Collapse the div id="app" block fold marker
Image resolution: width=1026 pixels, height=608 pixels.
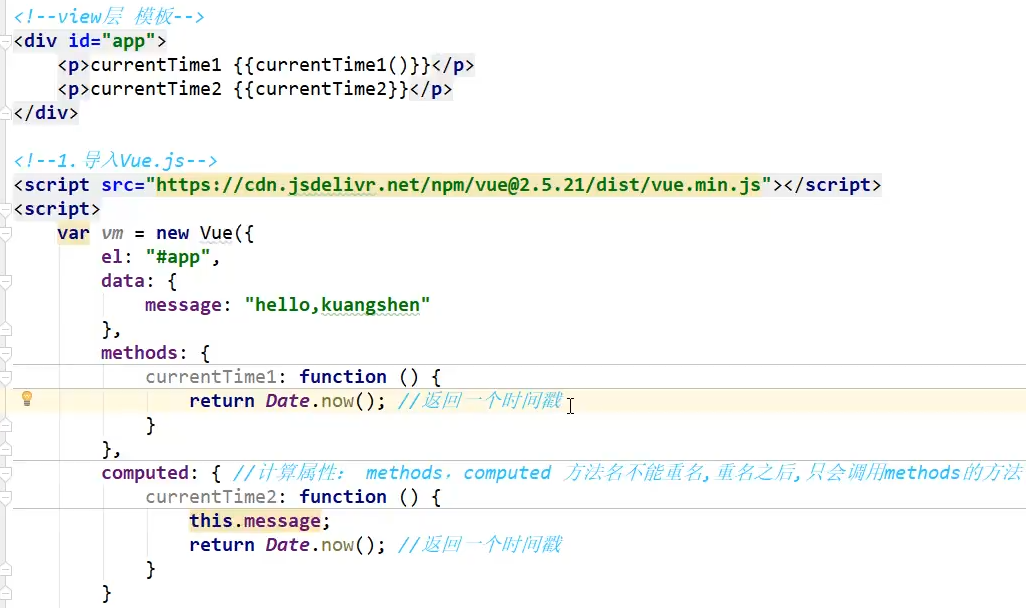6,43
